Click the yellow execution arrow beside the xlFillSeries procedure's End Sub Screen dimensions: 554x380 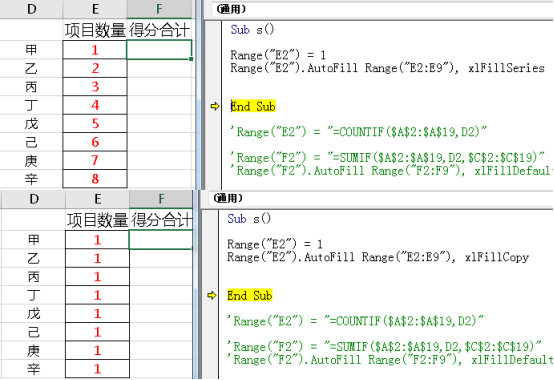(214, 106)
